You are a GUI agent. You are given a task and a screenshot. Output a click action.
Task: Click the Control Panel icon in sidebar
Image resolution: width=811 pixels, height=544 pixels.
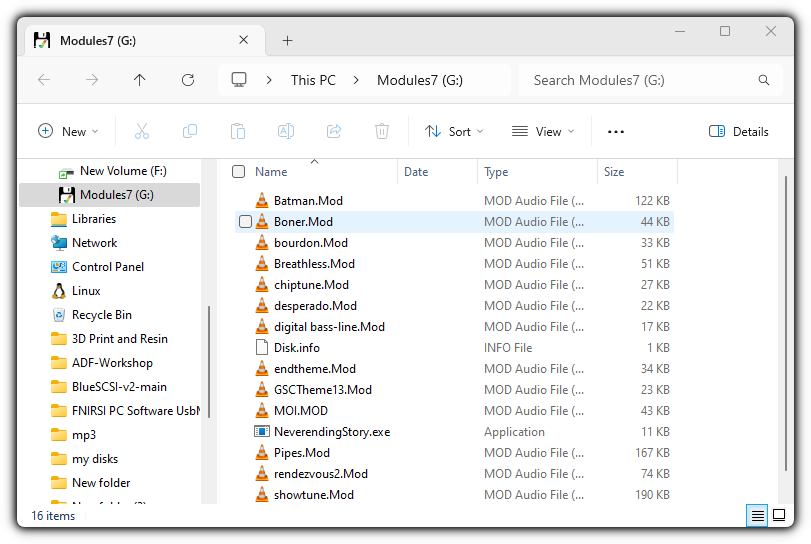click(59, 267)
